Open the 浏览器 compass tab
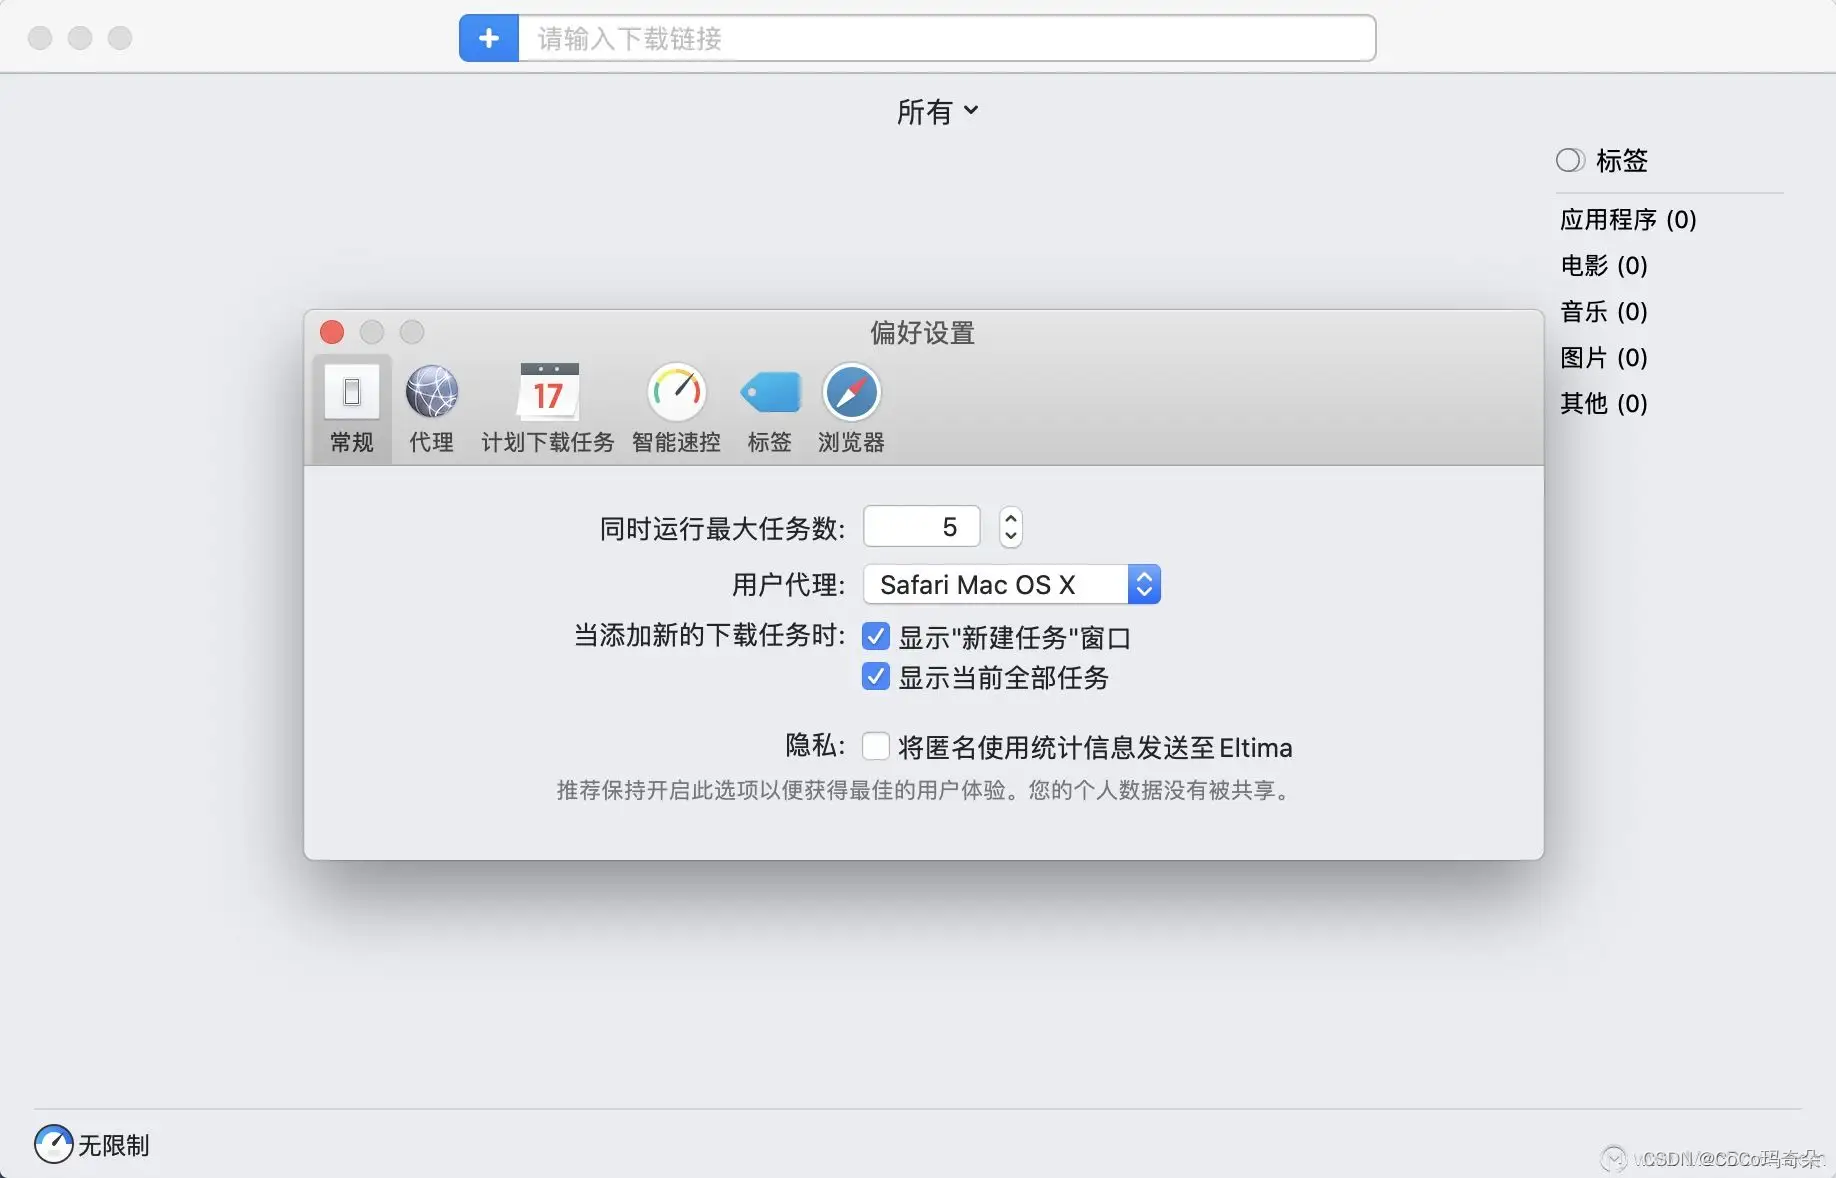 (x=851, y=408)
